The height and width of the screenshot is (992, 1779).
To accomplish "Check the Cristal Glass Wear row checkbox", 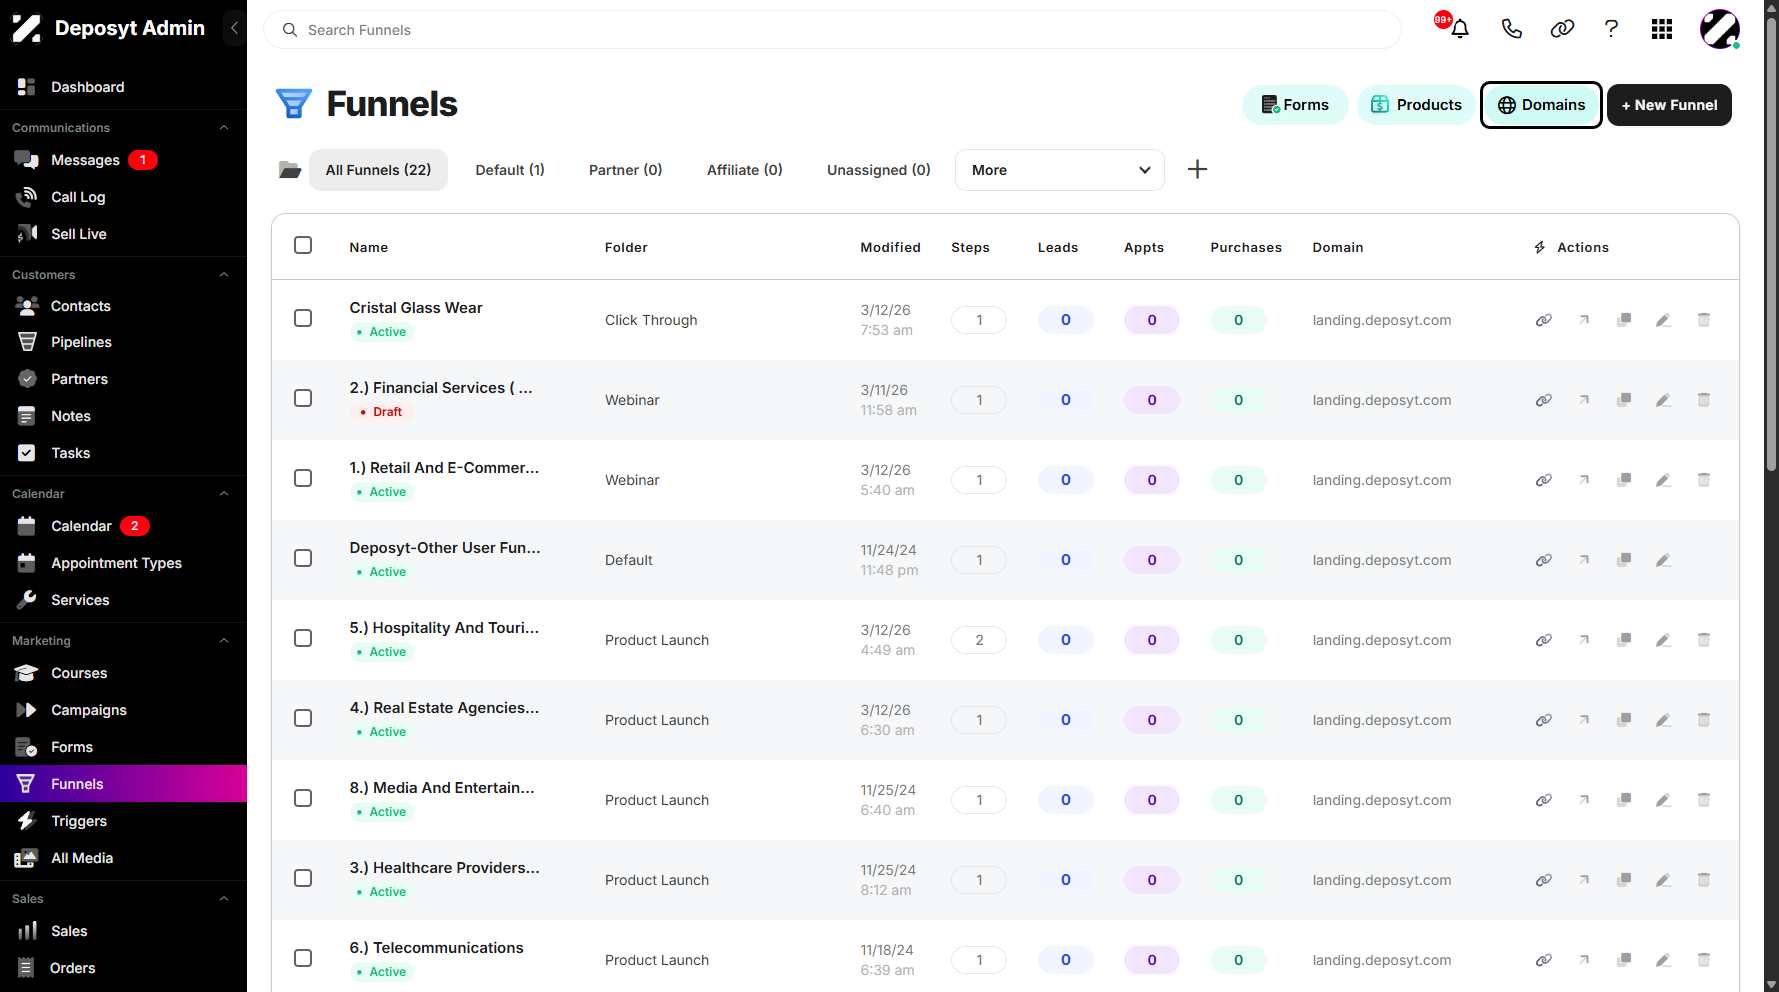I will pos(303,318).
